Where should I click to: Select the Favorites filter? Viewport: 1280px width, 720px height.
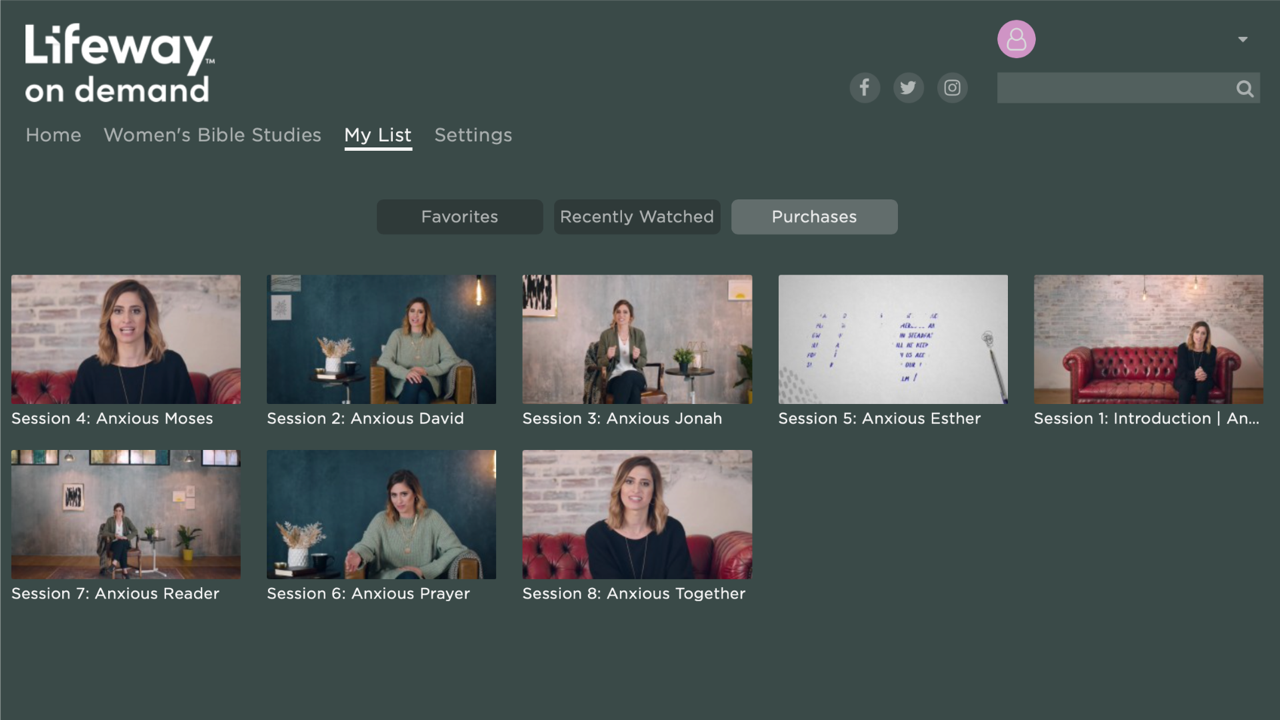point(459,217)
